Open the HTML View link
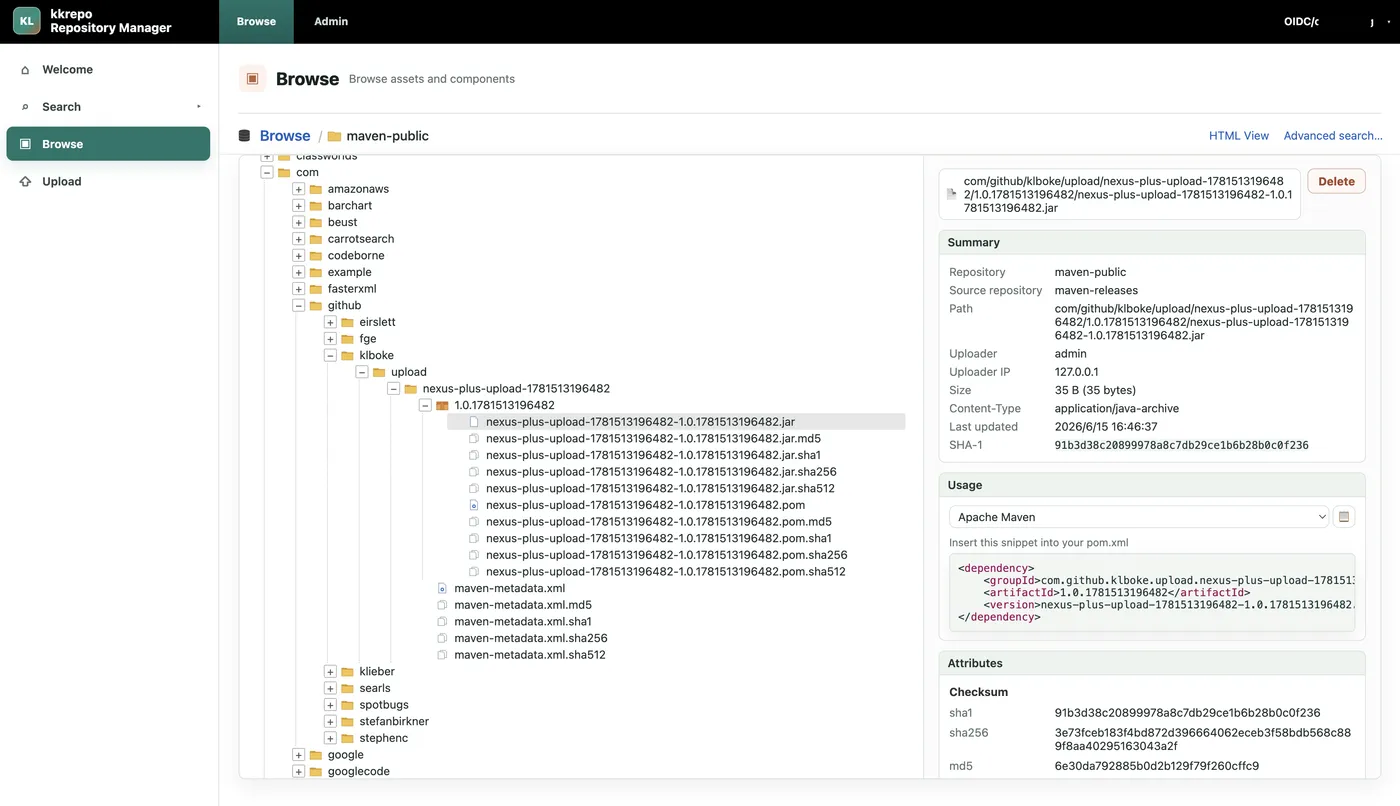This screenshot has height=806, width=1400. click(x=1238, y=136)
